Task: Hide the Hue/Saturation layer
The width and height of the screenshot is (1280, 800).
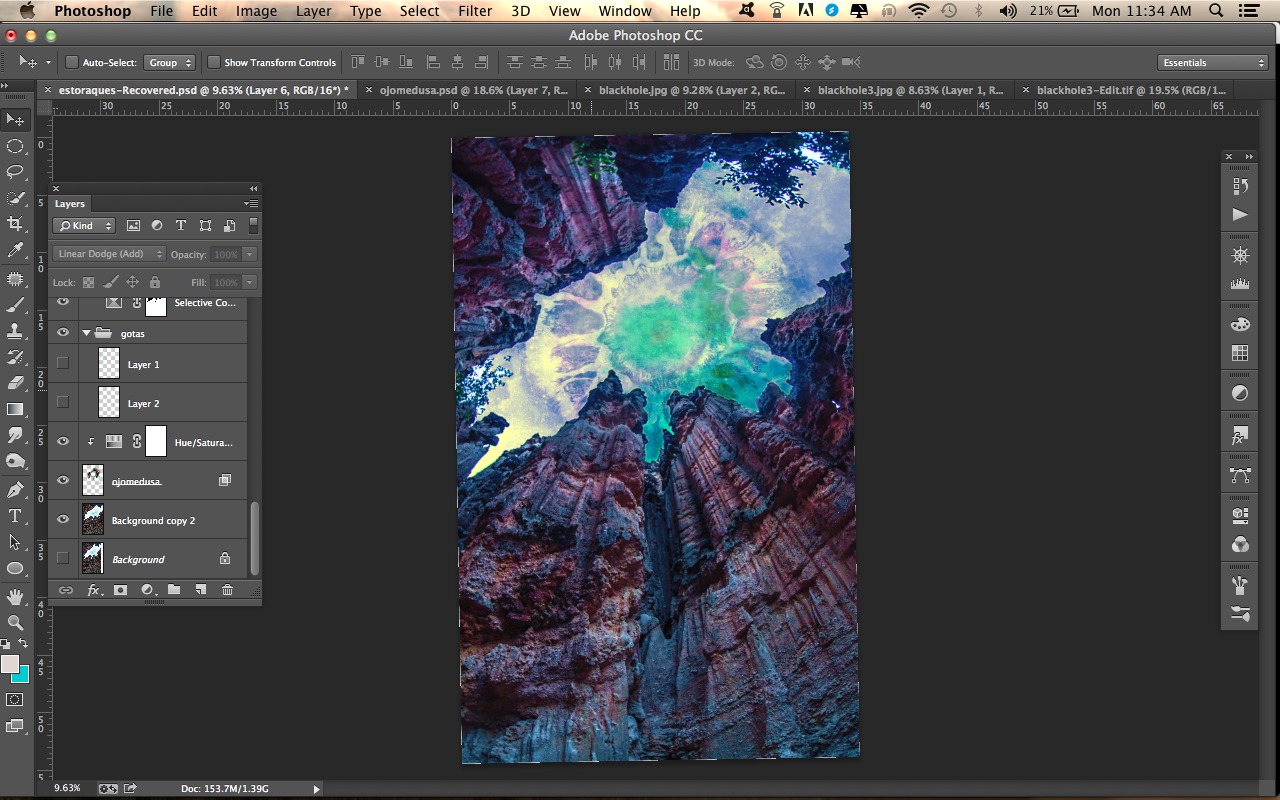Action: click(63, 441)
